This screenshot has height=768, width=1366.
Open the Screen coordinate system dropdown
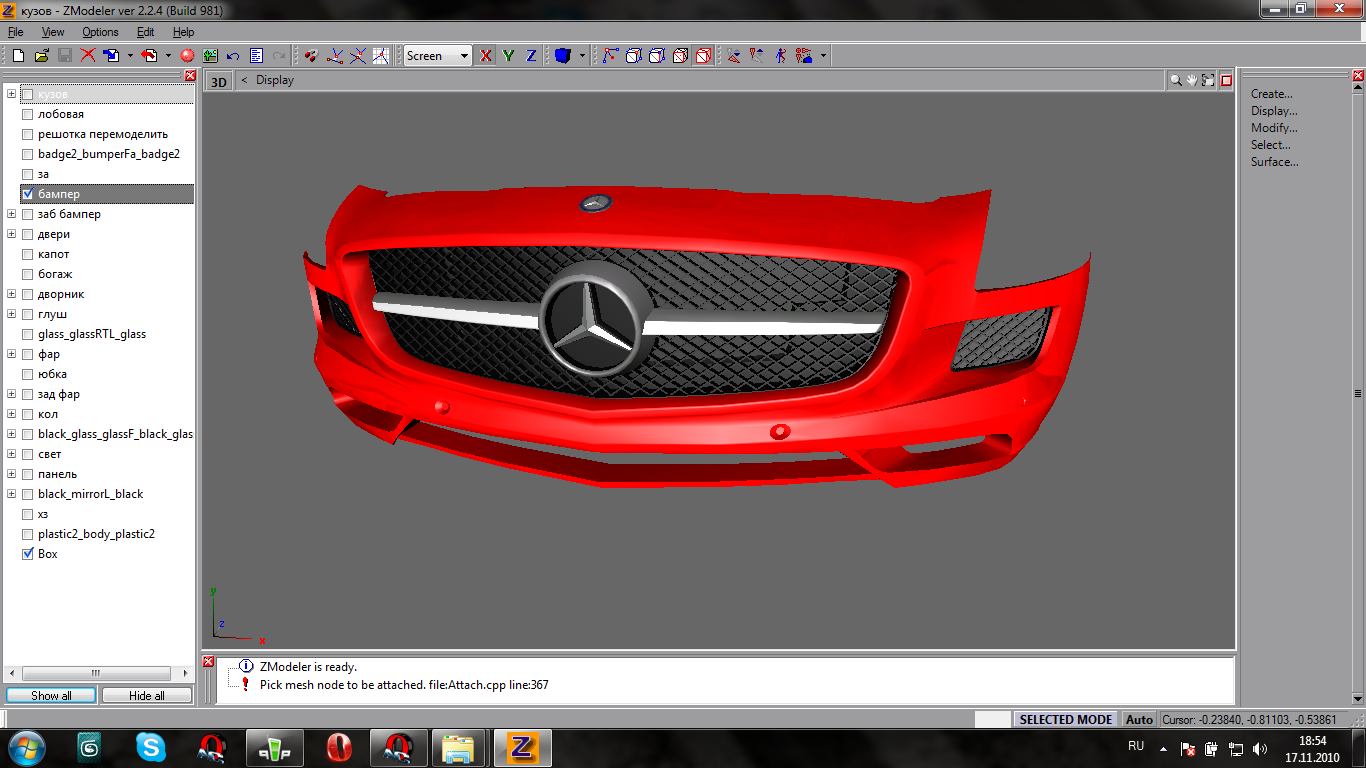[x=464, y=56]
